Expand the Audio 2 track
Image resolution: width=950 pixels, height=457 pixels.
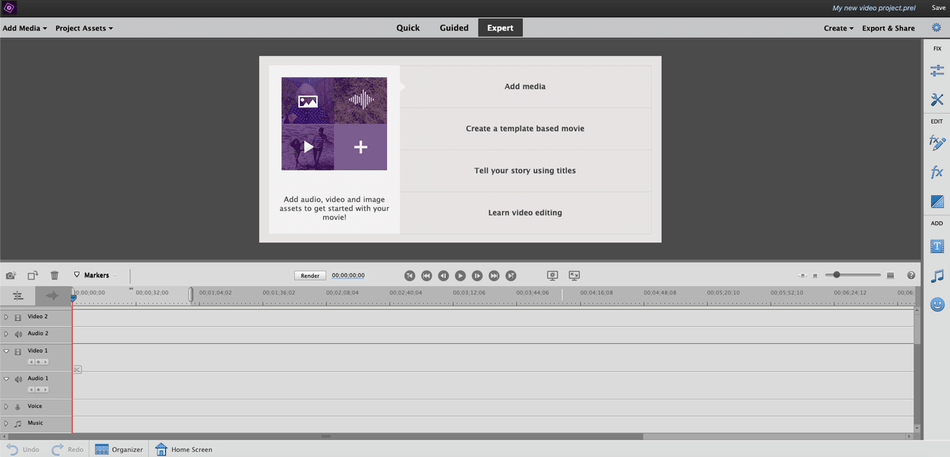[x=6, y=334]
